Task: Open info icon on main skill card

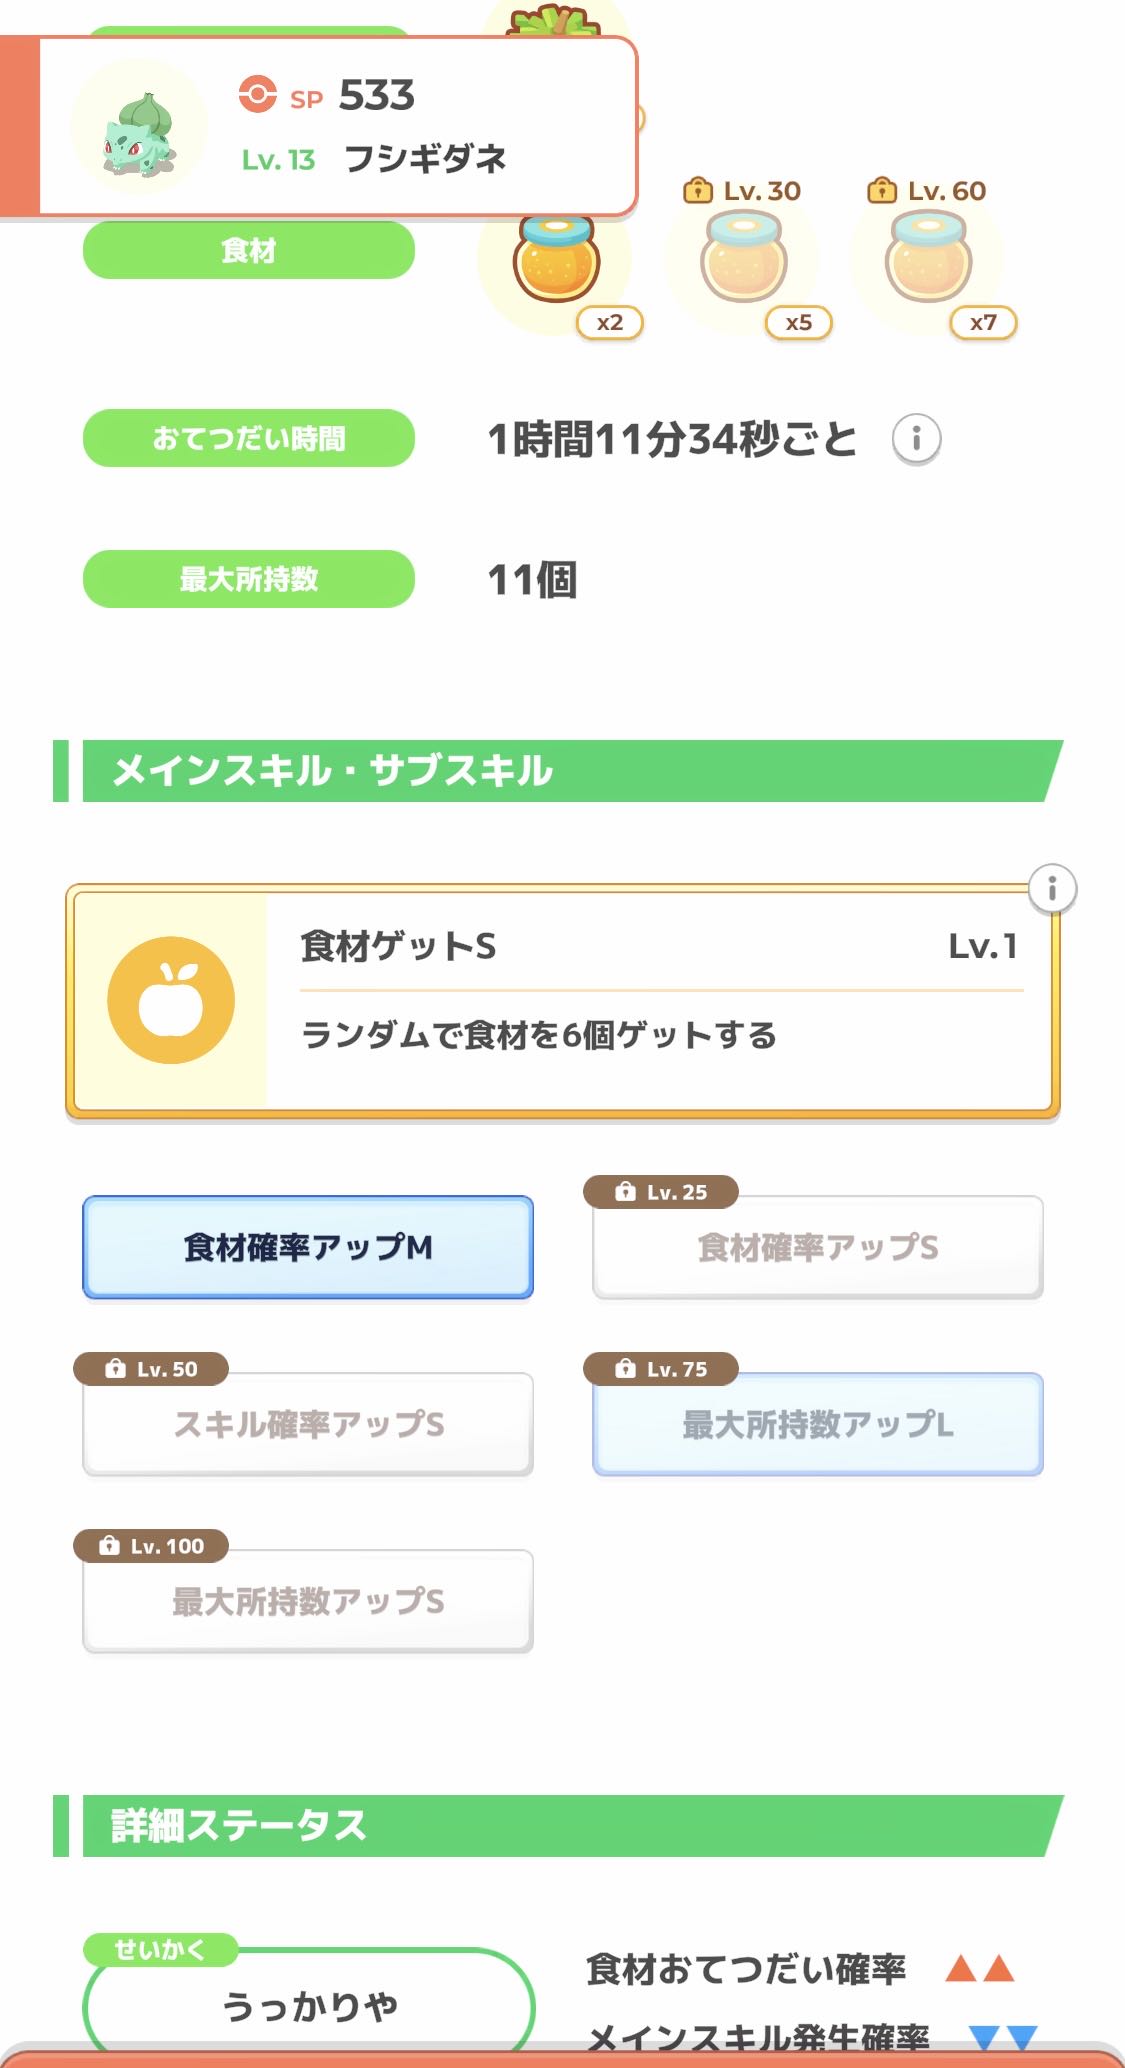Action: pos(1052,888)
